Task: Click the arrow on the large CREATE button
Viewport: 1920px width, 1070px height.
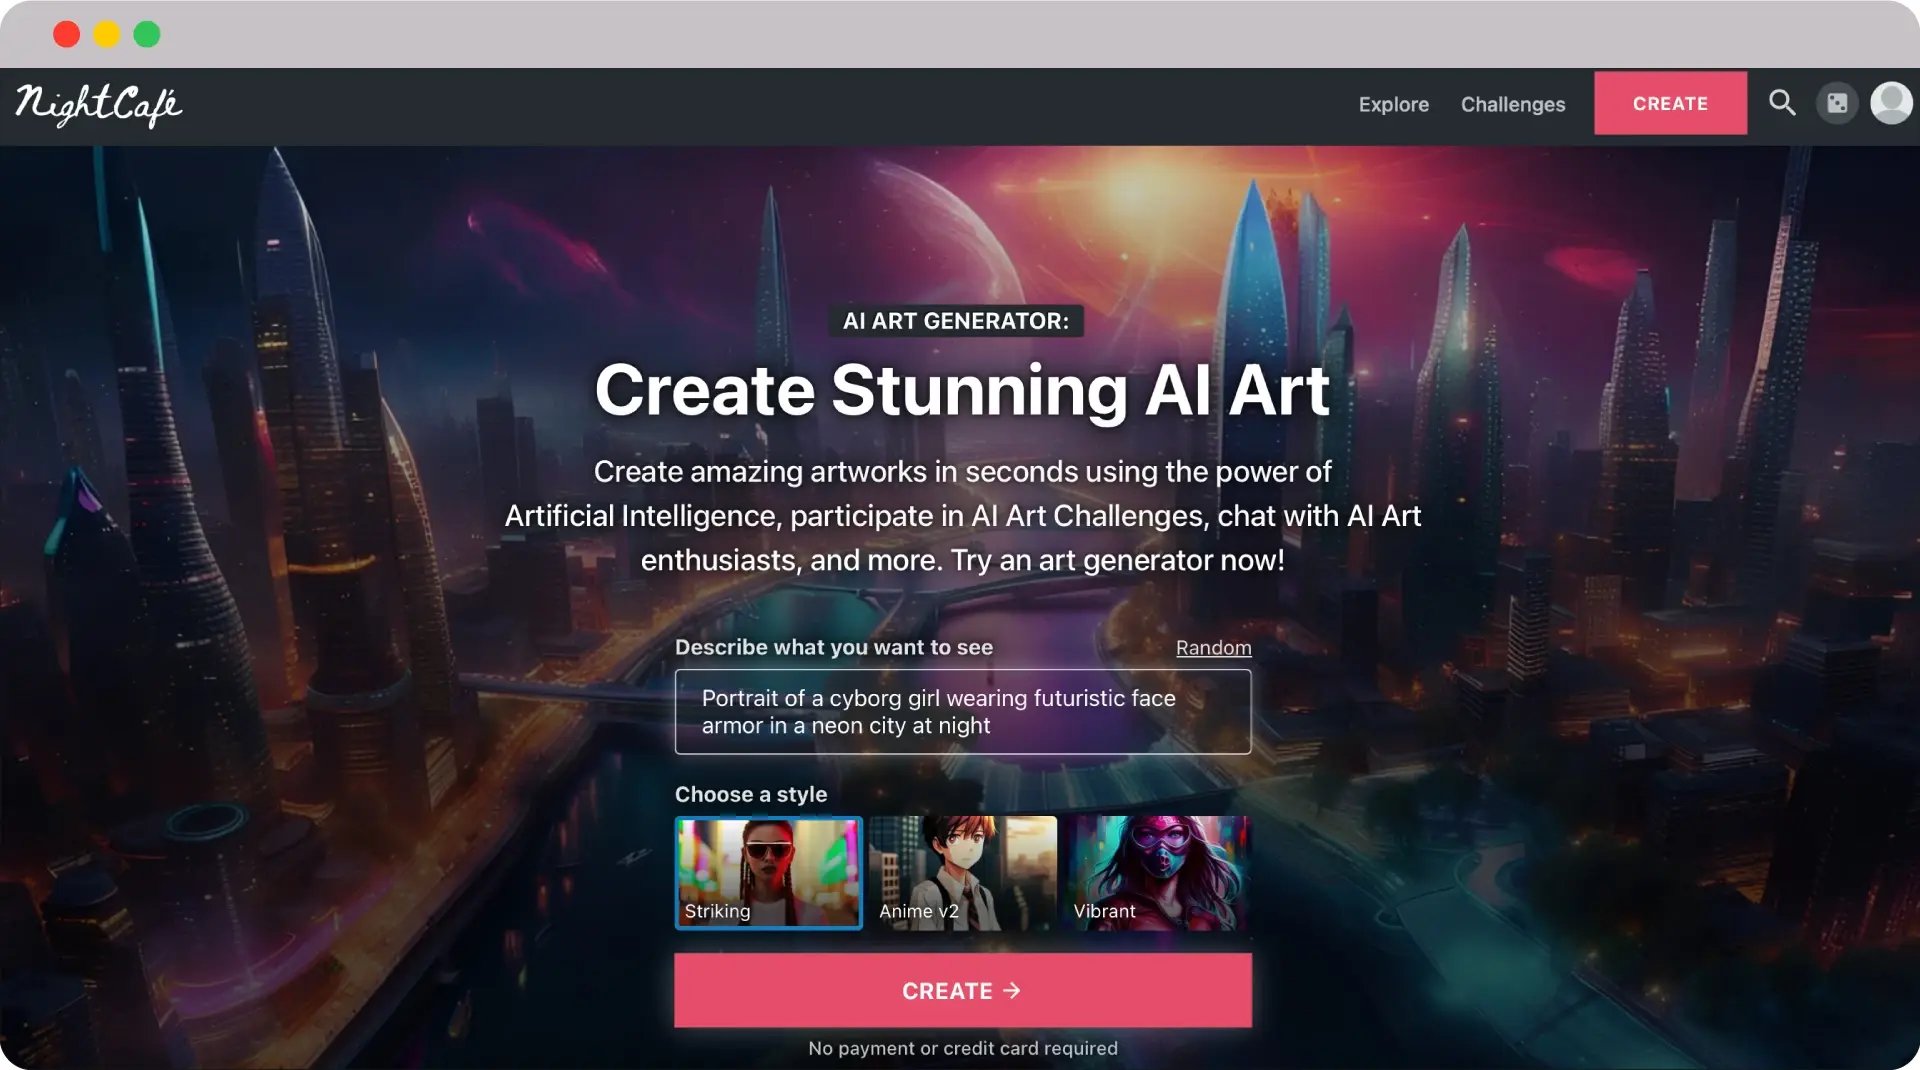Action: [x=1012, y=990]
